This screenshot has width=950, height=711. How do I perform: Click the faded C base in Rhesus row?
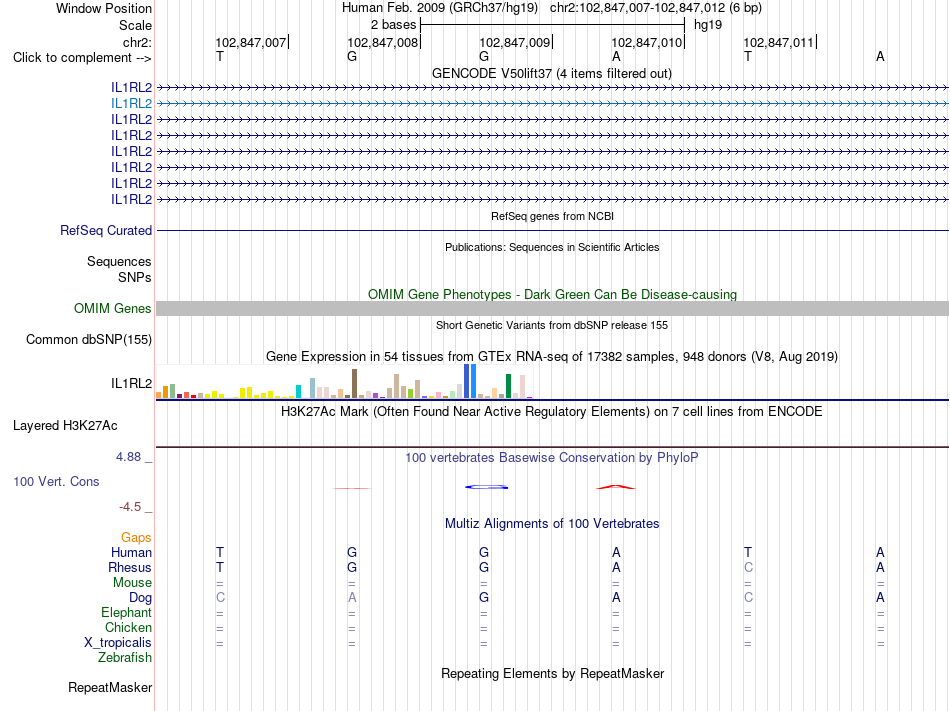click(748, 567)
